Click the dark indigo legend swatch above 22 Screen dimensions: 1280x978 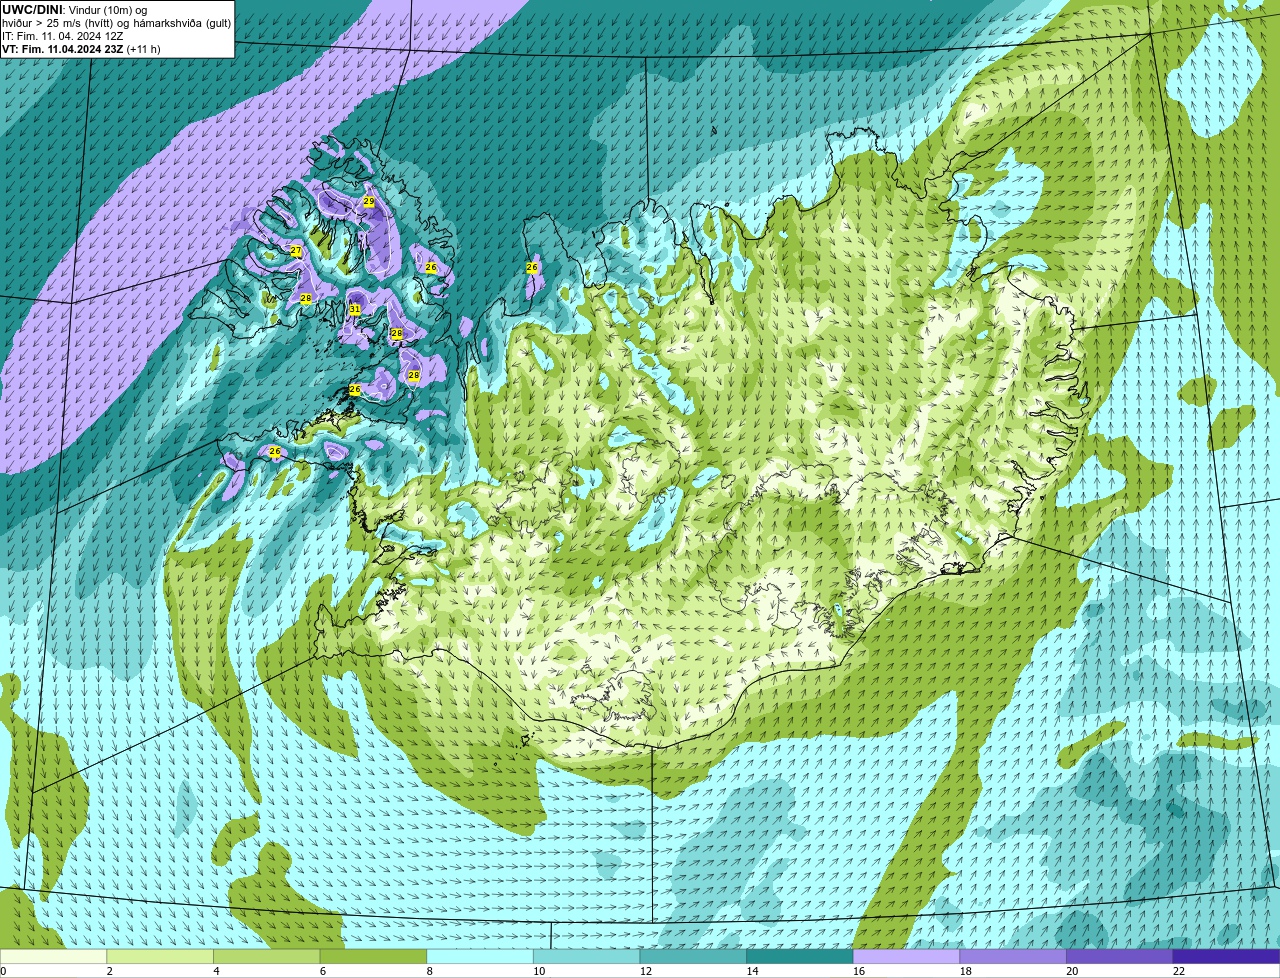click(1226, 956)
